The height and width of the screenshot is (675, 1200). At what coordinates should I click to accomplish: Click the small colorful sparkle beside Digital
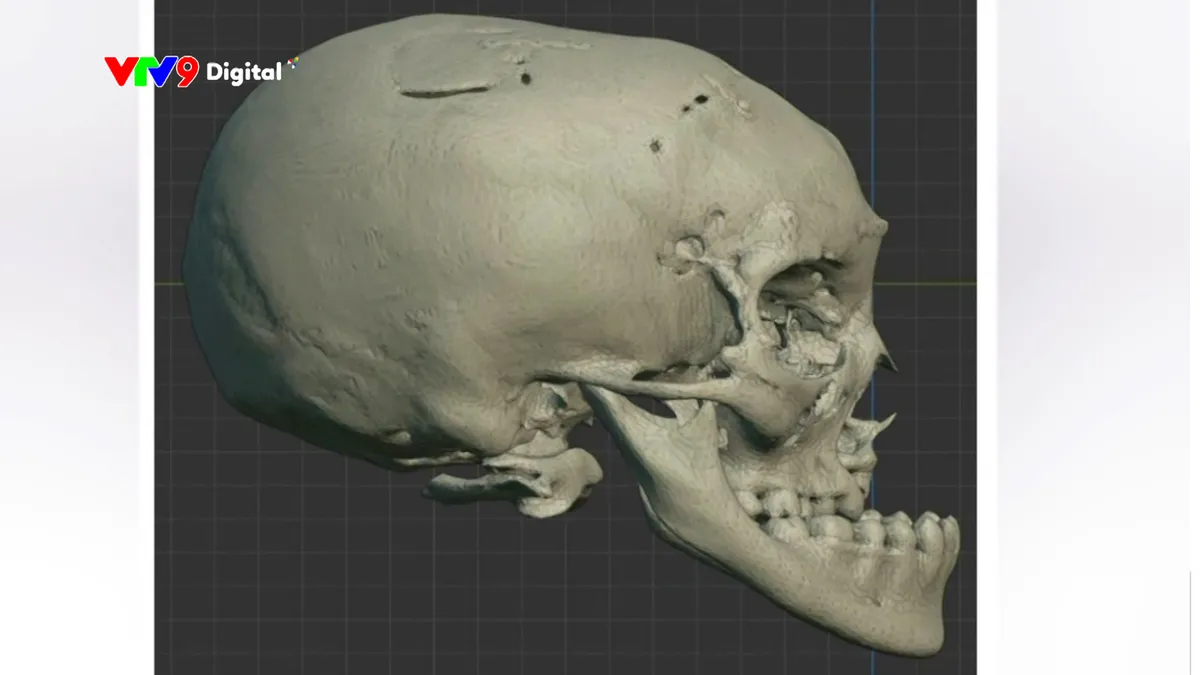[292, 65]
